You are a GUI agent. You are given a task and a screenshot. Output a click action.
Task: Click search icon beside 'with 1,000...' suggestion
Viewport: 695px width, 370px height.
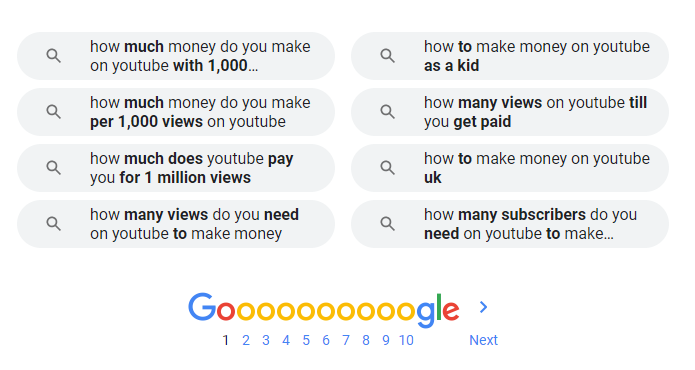(x=54, y=56)
